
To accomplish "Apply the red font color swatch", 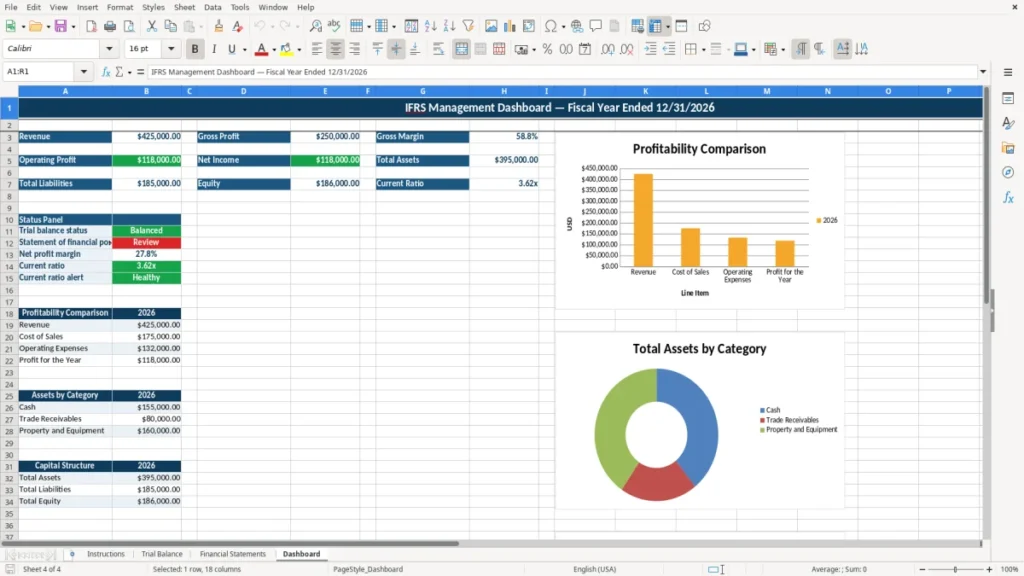I will (261, 49).
